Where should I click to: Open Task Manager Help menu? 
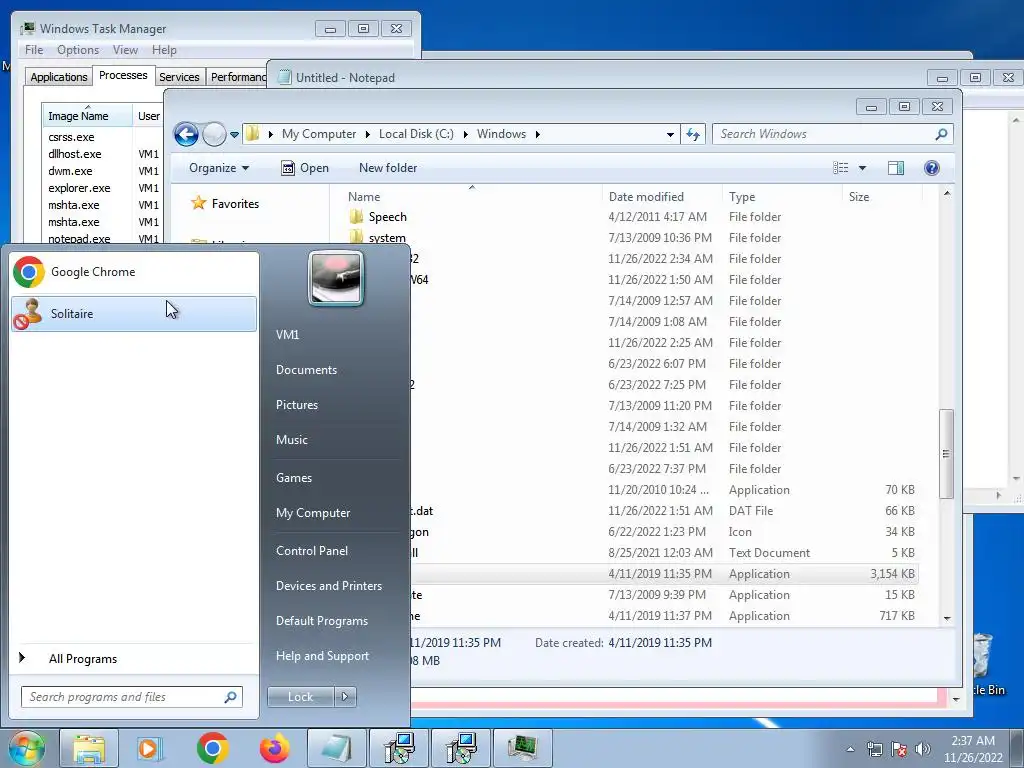(x=164, y=50)
